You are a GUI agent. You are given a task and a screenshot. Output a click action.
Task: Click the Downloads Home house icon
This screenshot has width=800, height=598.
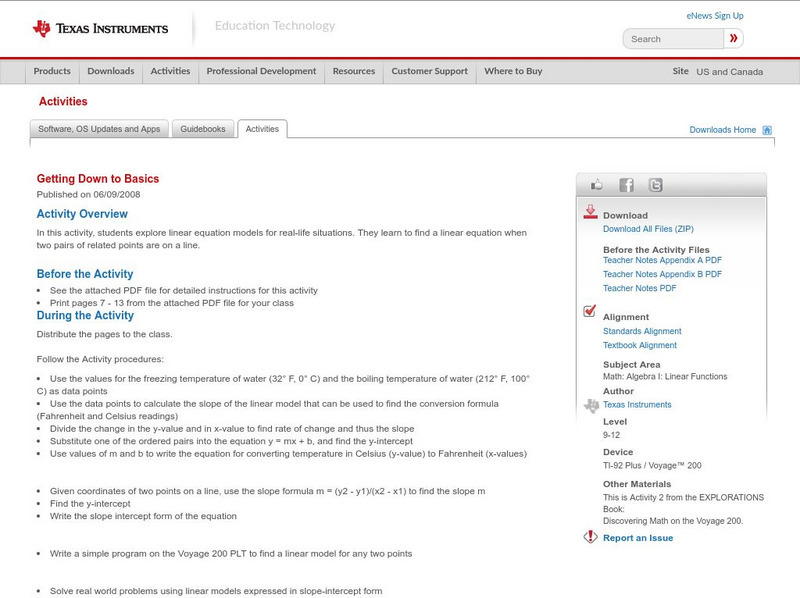click(x=766, y=129)
